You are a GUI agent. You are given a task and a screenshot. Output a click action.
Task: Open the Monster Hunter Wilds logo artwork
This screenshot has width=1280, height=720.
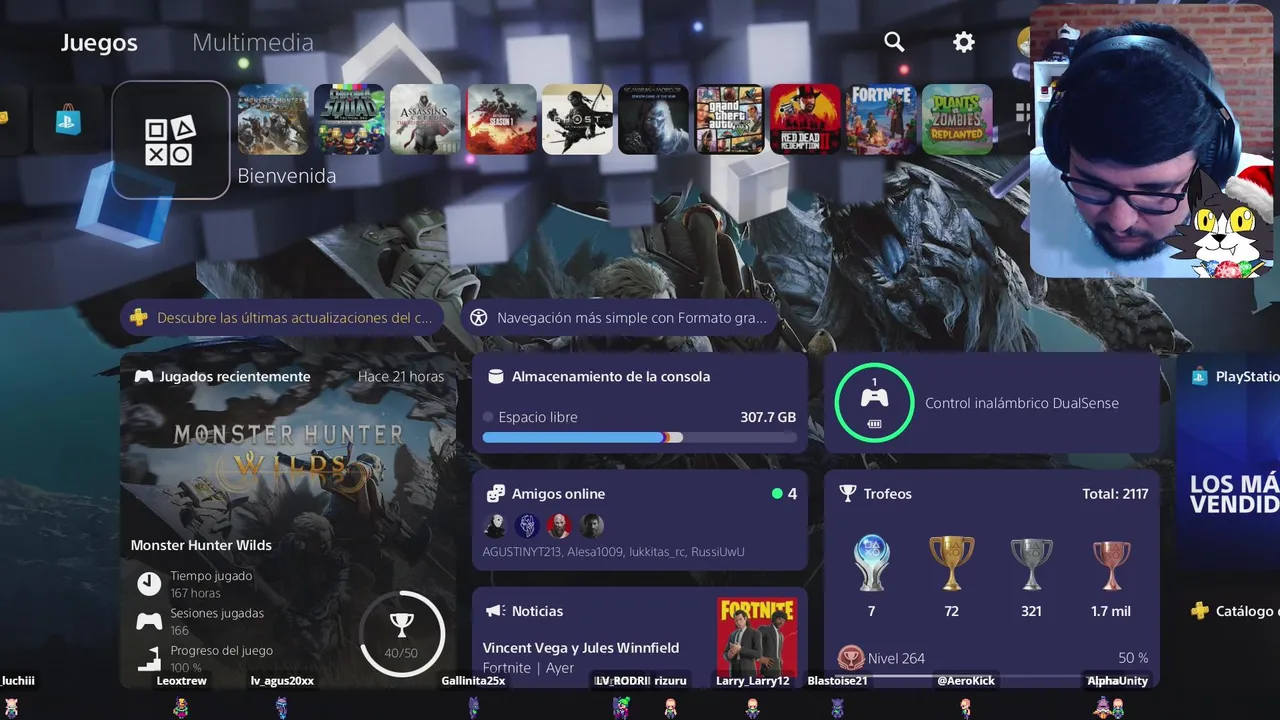point(289,451)
